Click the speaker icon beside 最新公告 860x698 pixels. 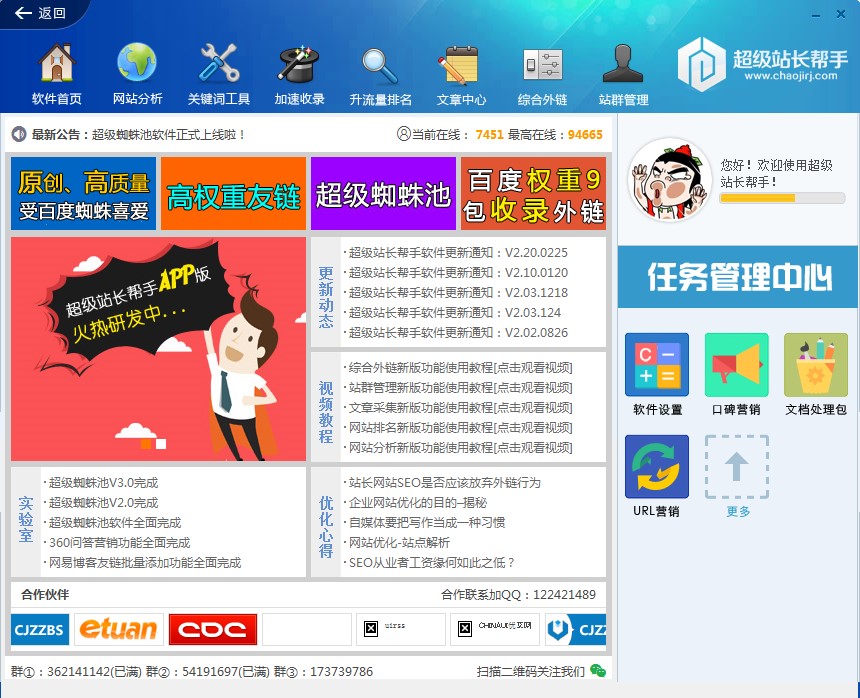click(19, 134)
